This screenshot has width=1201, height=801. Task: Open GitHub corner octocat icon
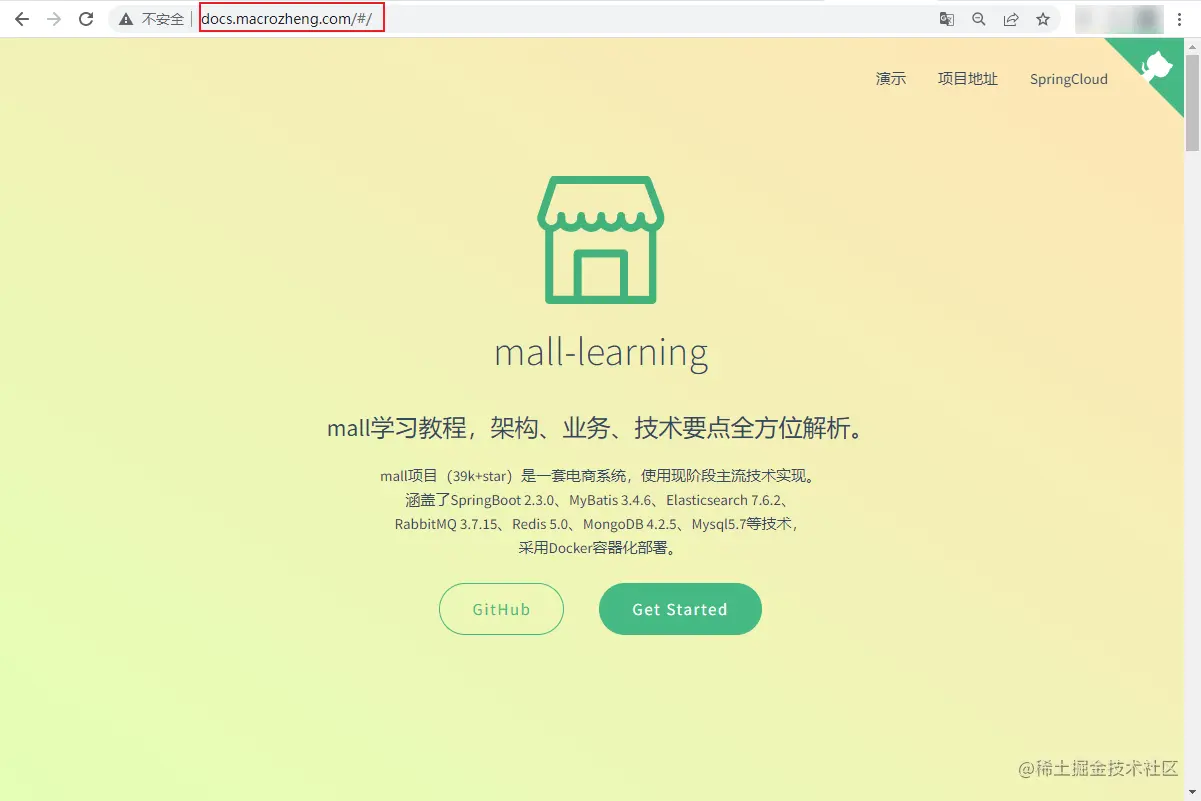pos(1155,67)
